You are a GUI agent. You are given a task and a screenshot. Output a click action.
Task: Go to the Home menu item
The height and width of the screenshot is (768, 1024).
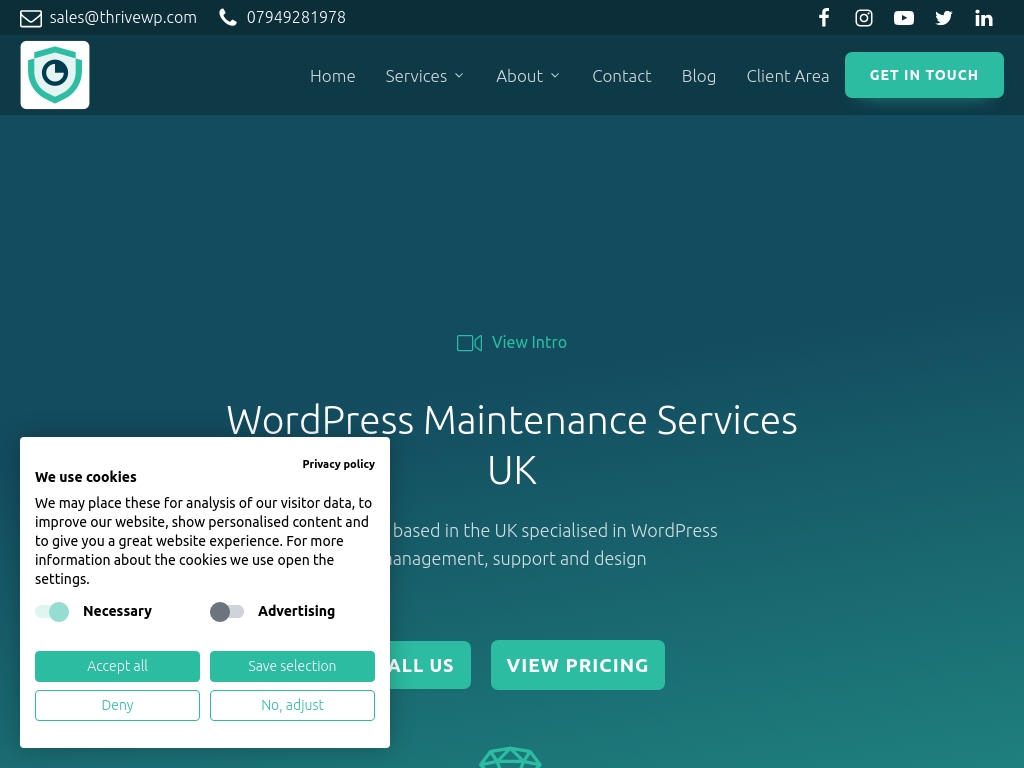click(x=332, y=76)
